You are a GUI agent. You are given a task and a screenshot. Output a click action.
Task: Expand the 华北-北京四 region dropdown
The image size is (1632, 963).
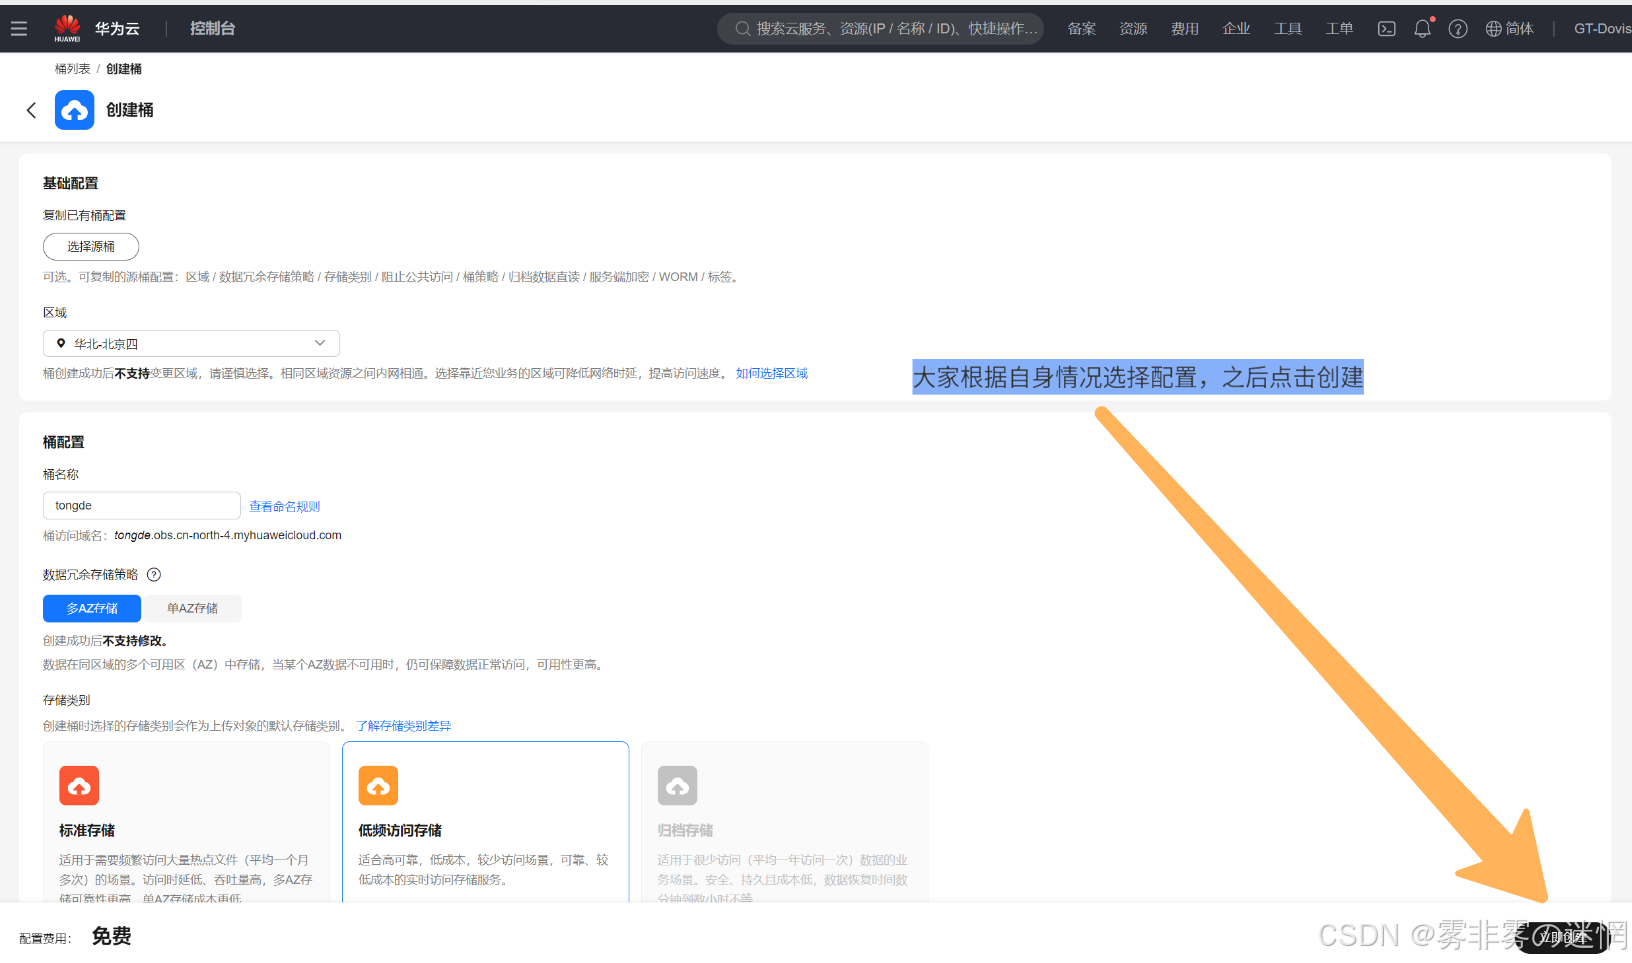click(x=191, y=343)
